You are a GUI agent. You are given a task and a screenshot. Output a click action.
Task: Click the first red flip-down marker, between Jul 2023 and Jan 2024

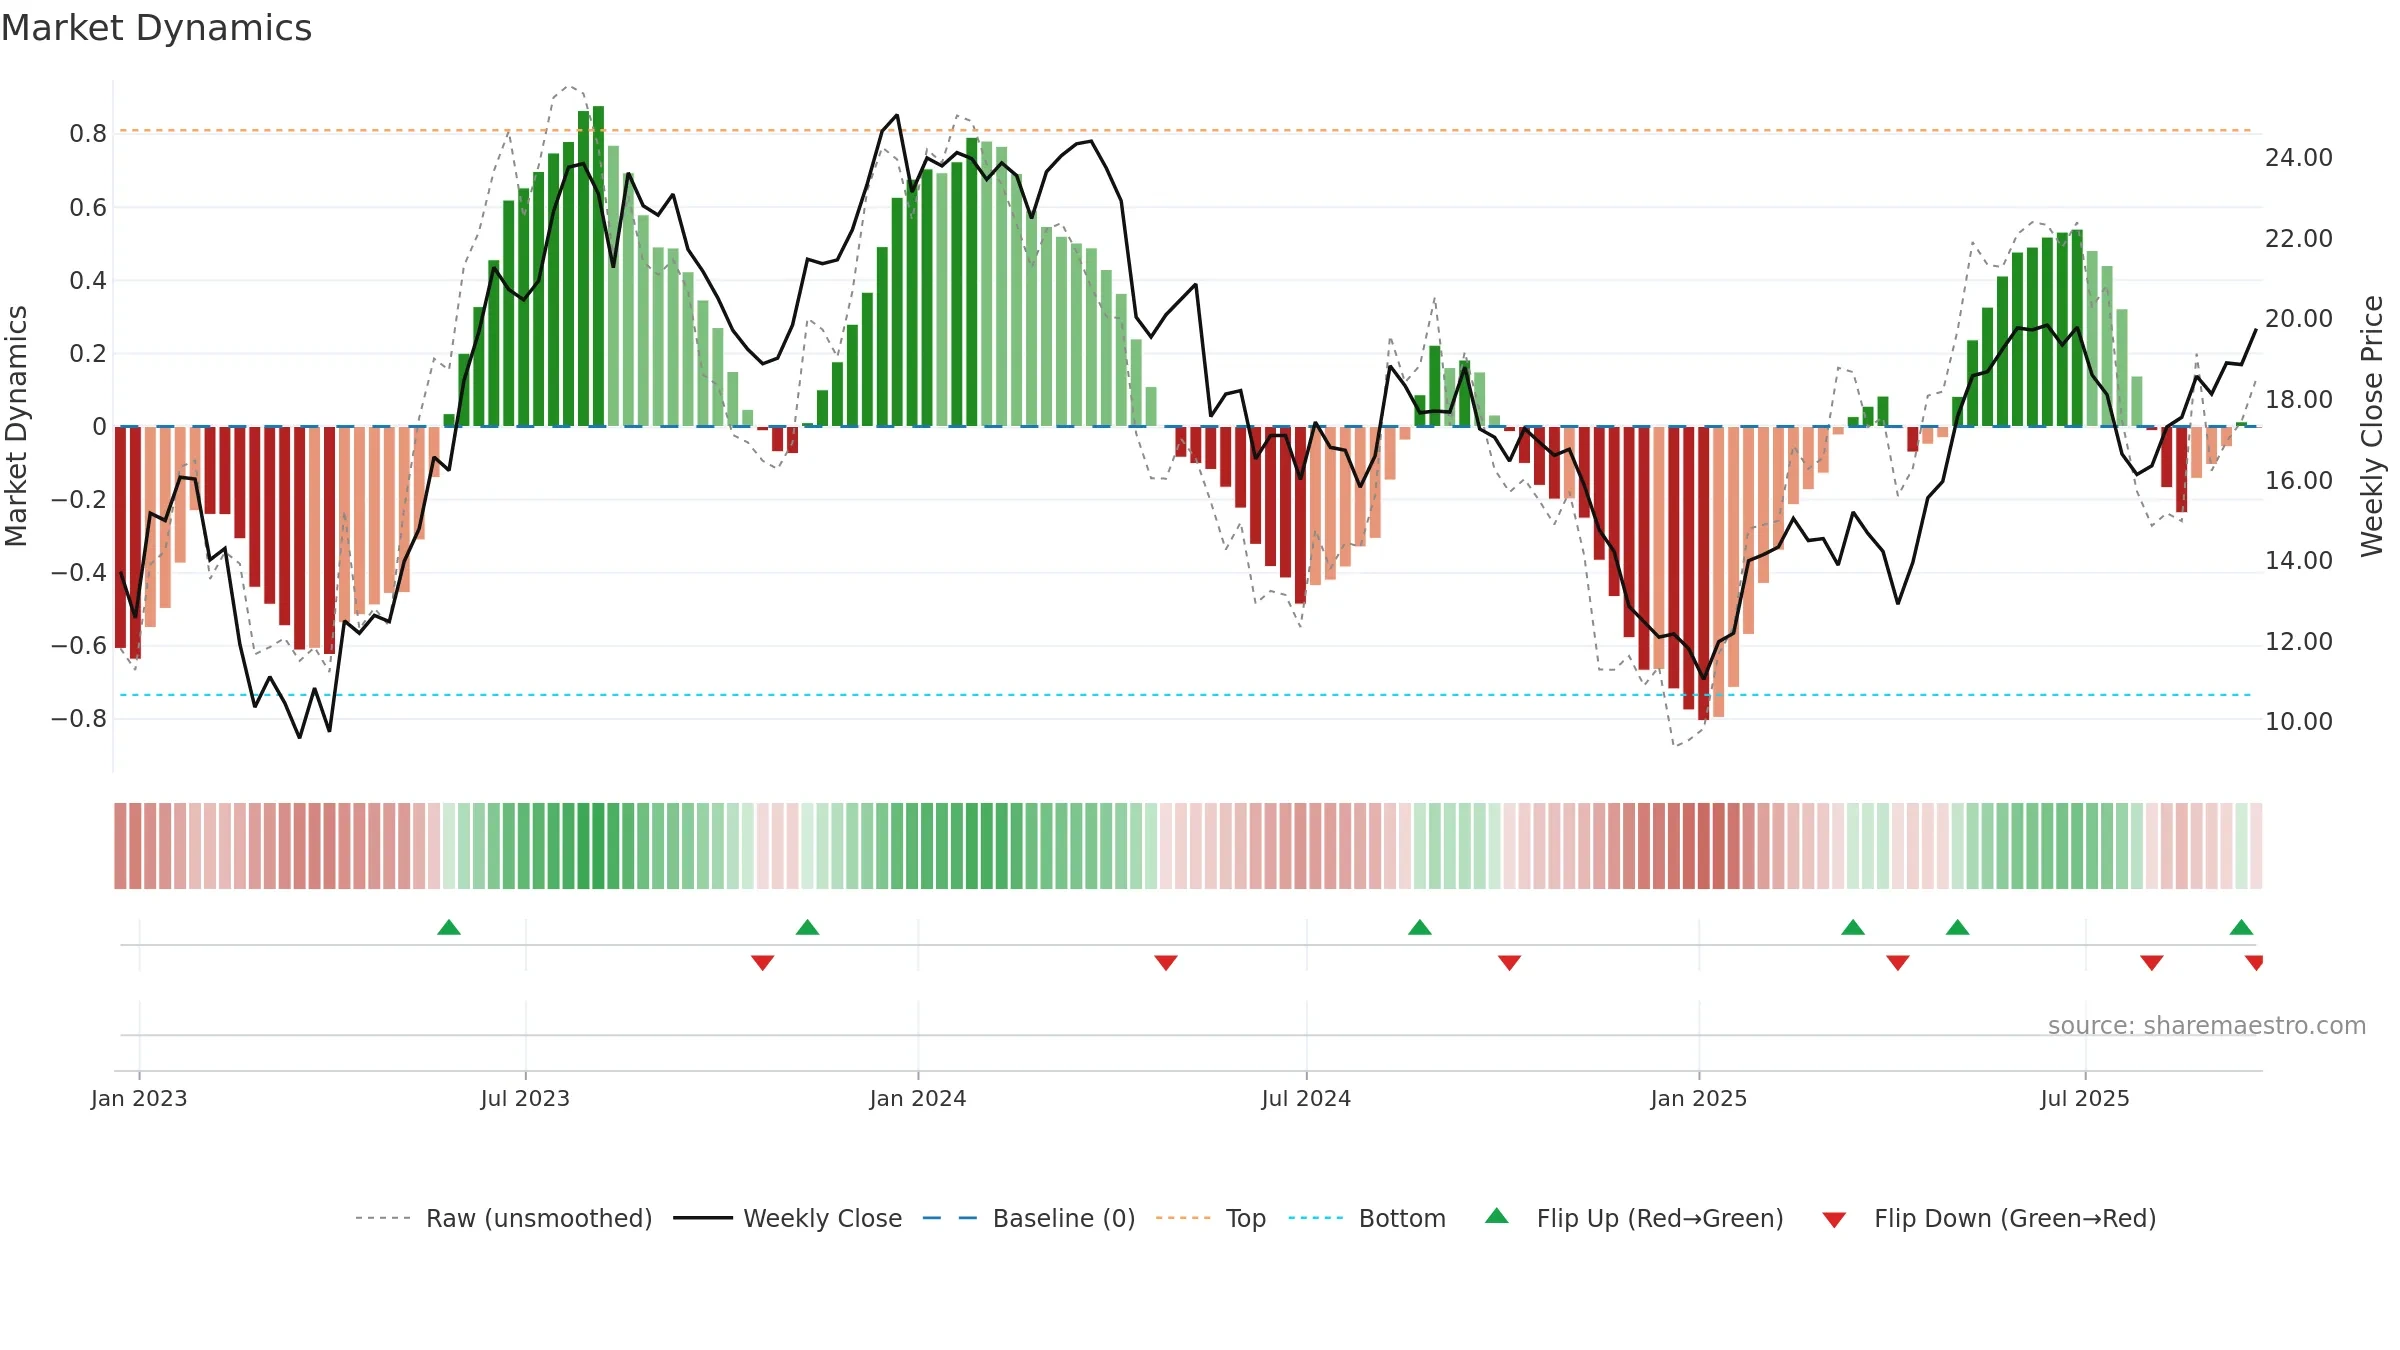[x=763, y=962]
